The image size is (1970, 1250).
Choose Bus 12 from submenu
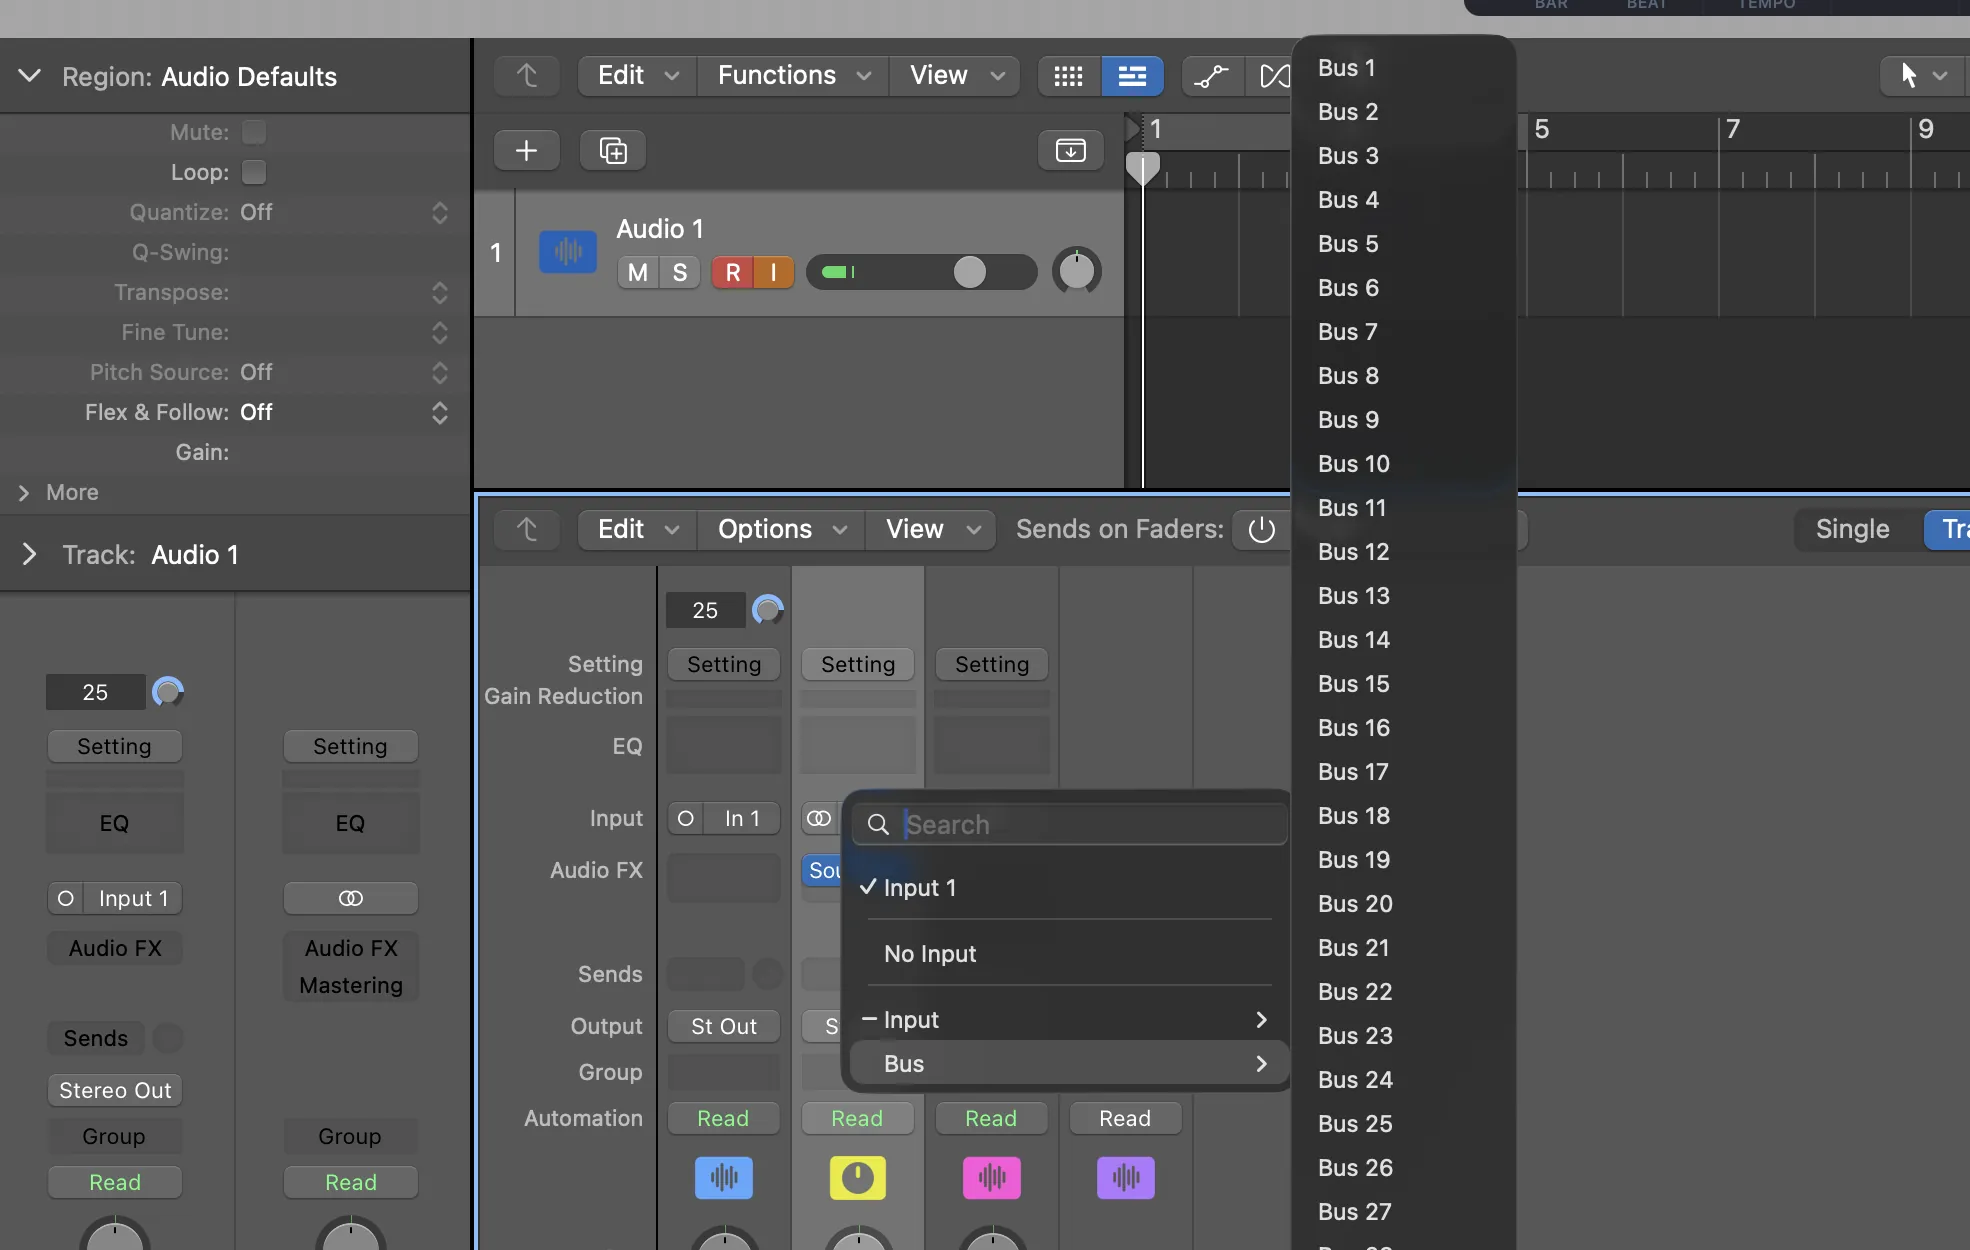pos(1404,552)
